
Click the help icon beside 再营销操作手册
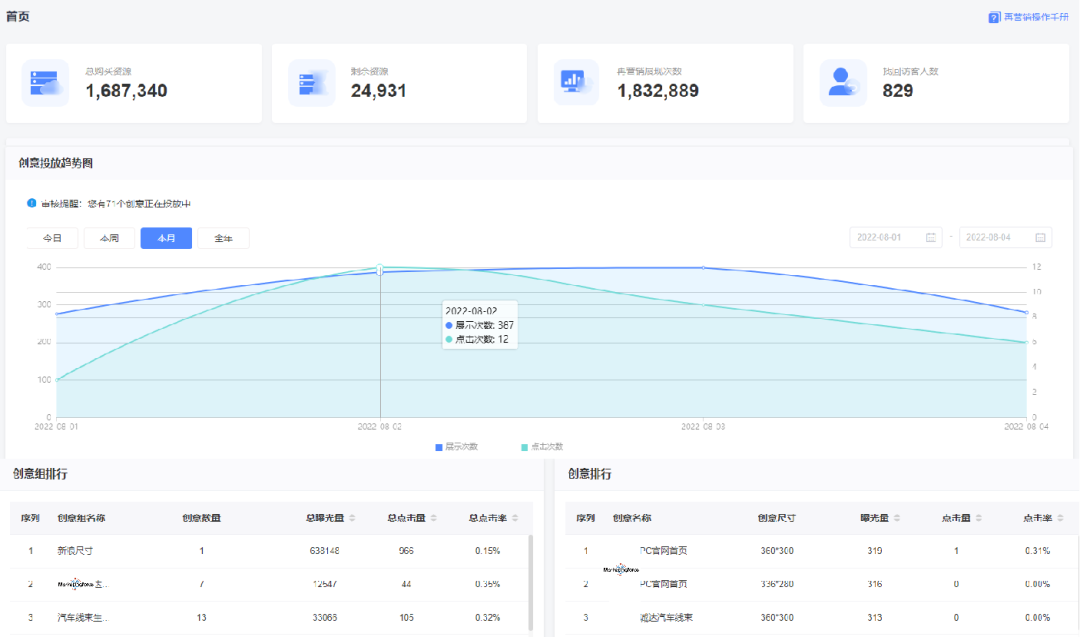pos(994,17)
